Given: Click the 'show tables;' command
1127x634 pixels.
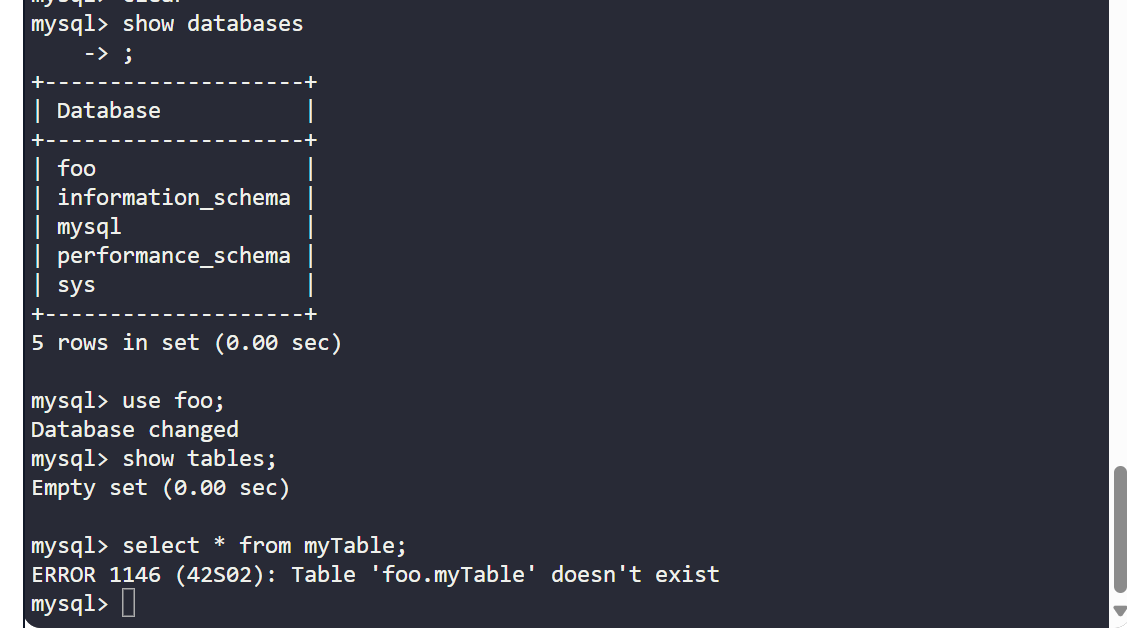Looking at the screenshot, I should [199, 459].
